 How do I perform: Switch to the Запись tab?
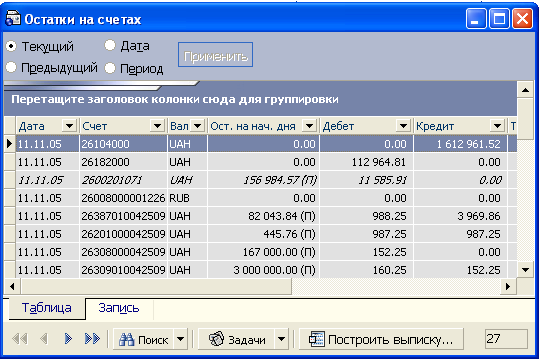click(119, 308)
